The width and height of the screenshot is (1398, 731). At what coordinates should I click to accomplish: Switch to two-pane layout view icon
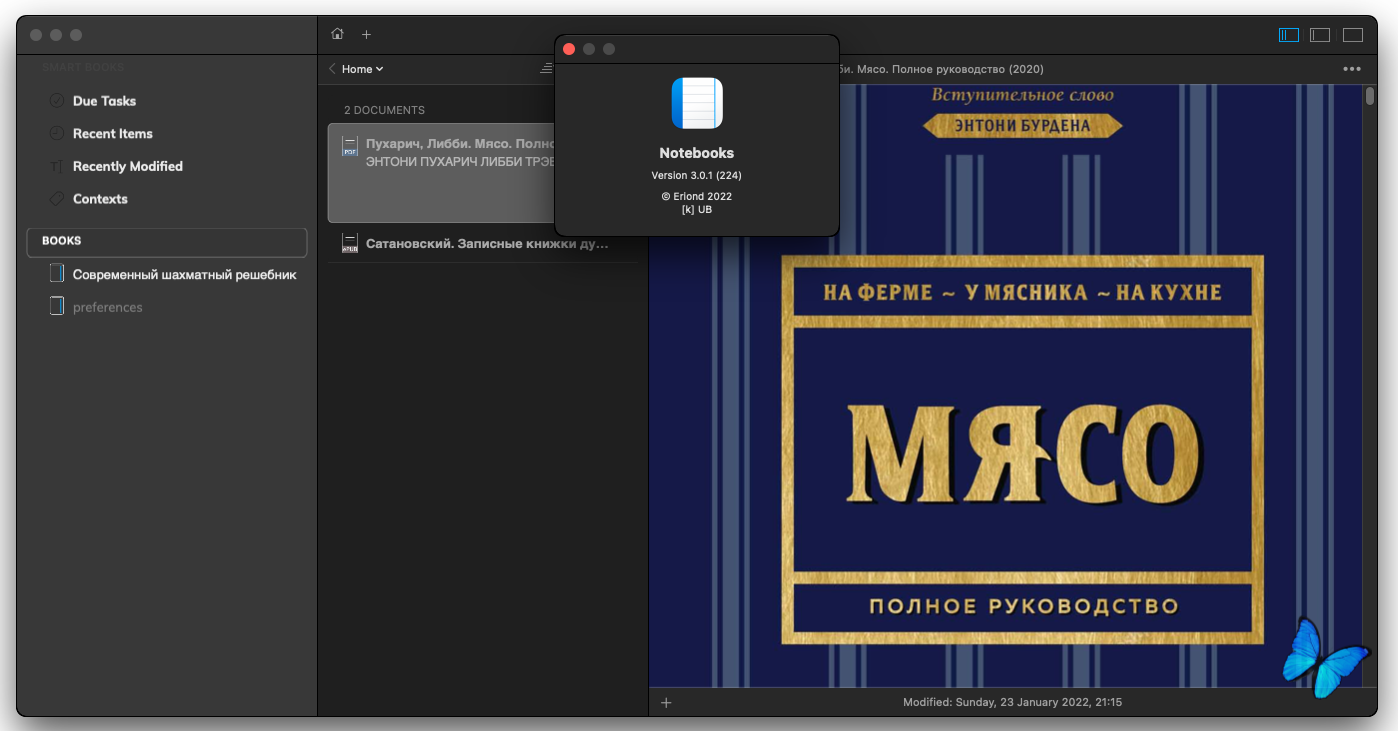(x=1320, y=35)
